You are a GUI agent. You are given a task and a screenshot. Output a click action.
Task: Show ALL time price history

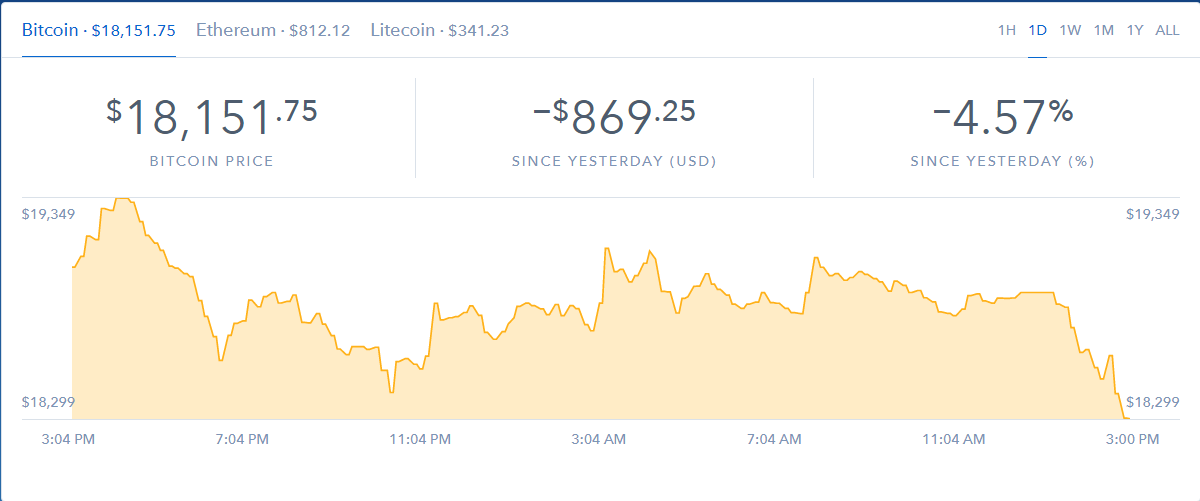(x=1167, y=30)
